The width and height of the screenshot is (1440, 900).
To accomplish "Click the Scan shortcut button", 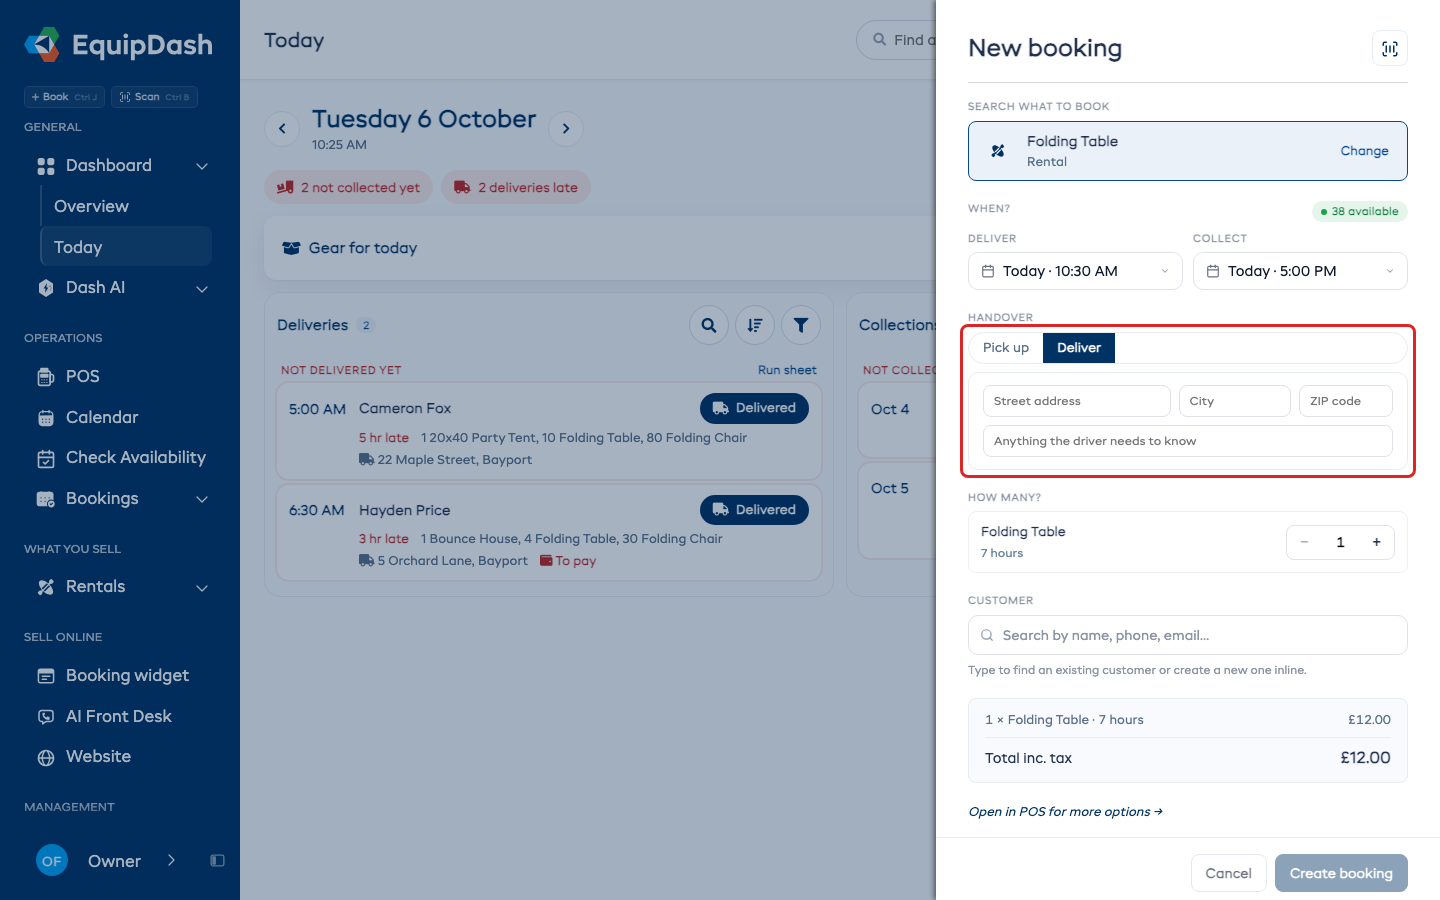I will 154,97.
